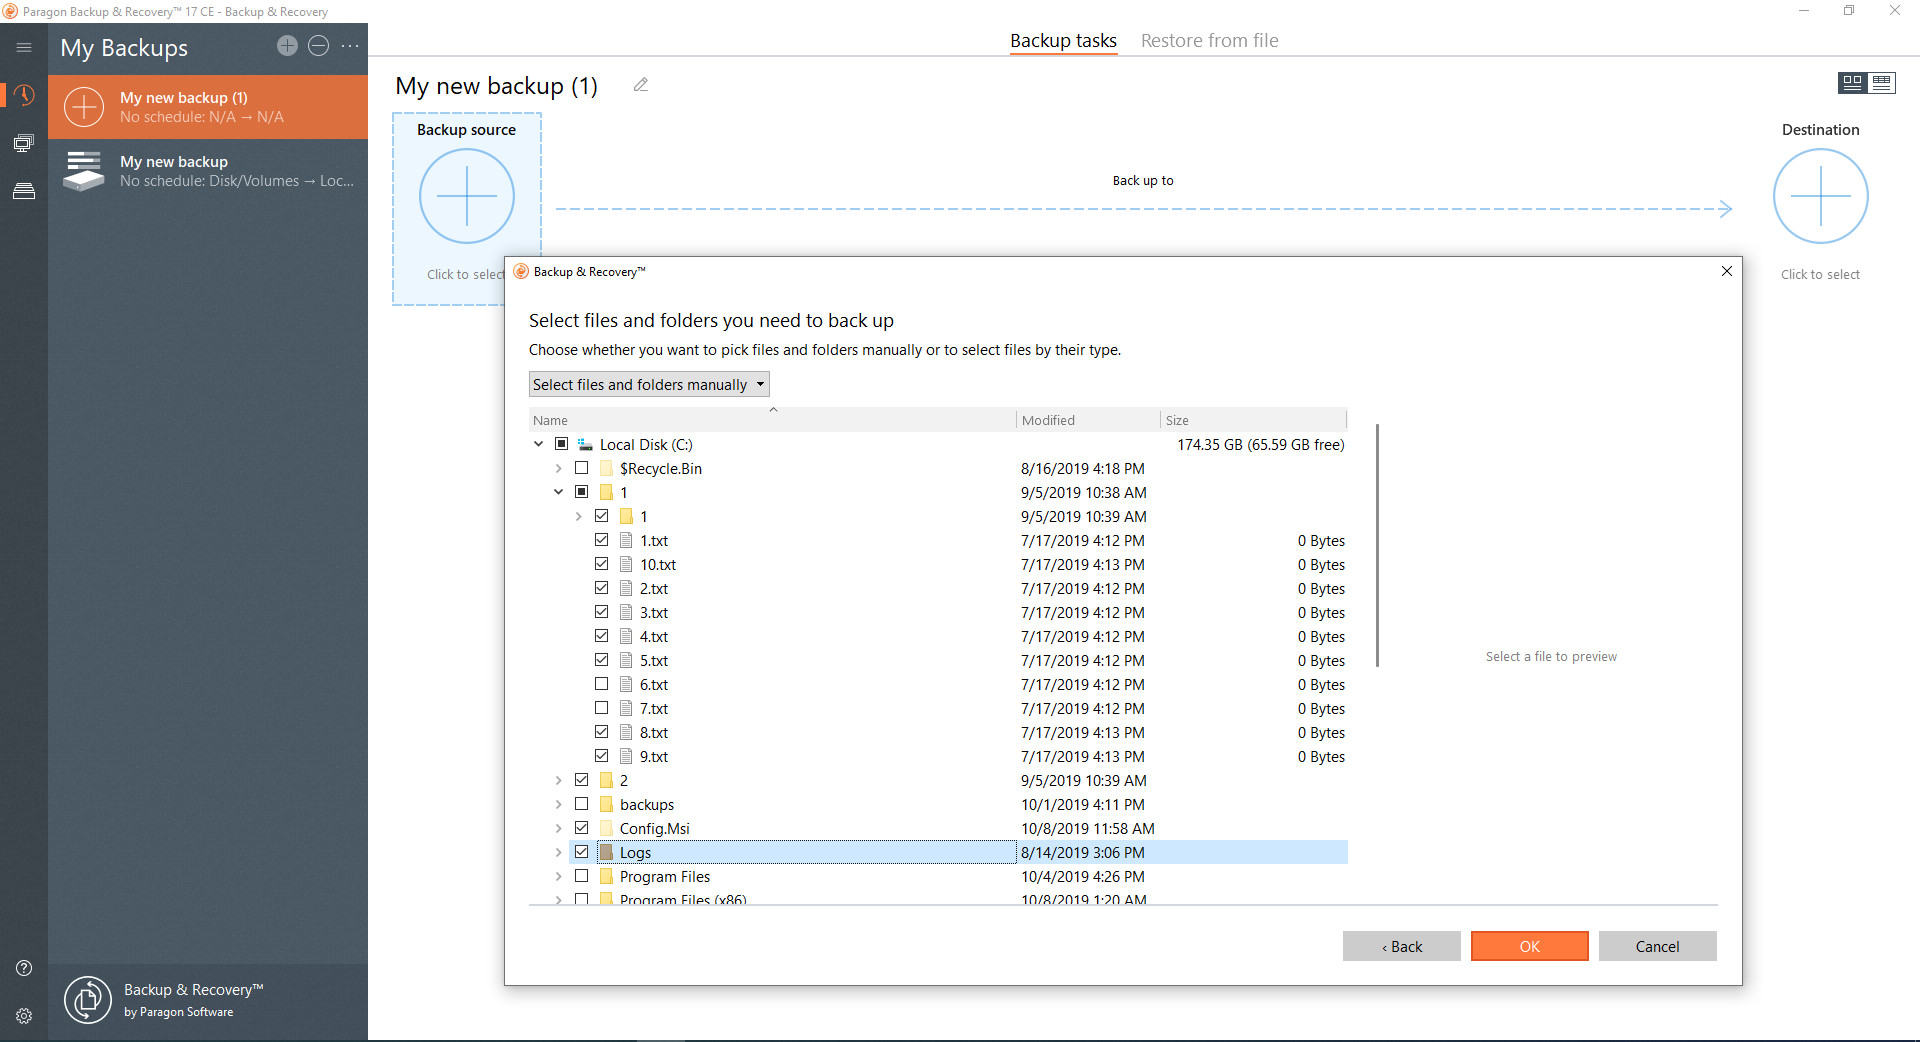Viewport: 1920px width, 1042px height.
Task: Click the Back button
Action: pos(1401,946)
